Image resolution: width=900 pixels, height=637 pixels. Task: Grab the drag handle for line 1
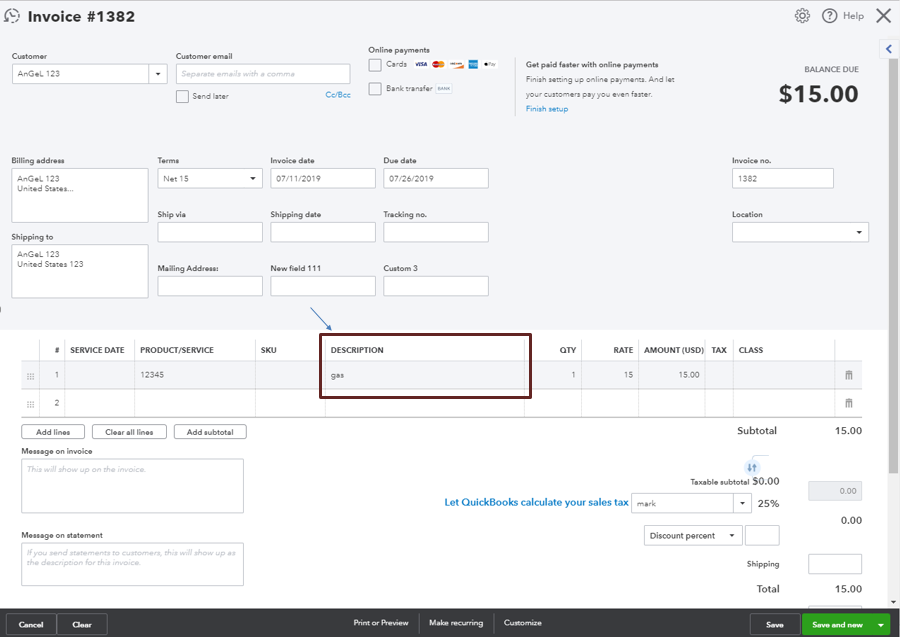(30, 376)
